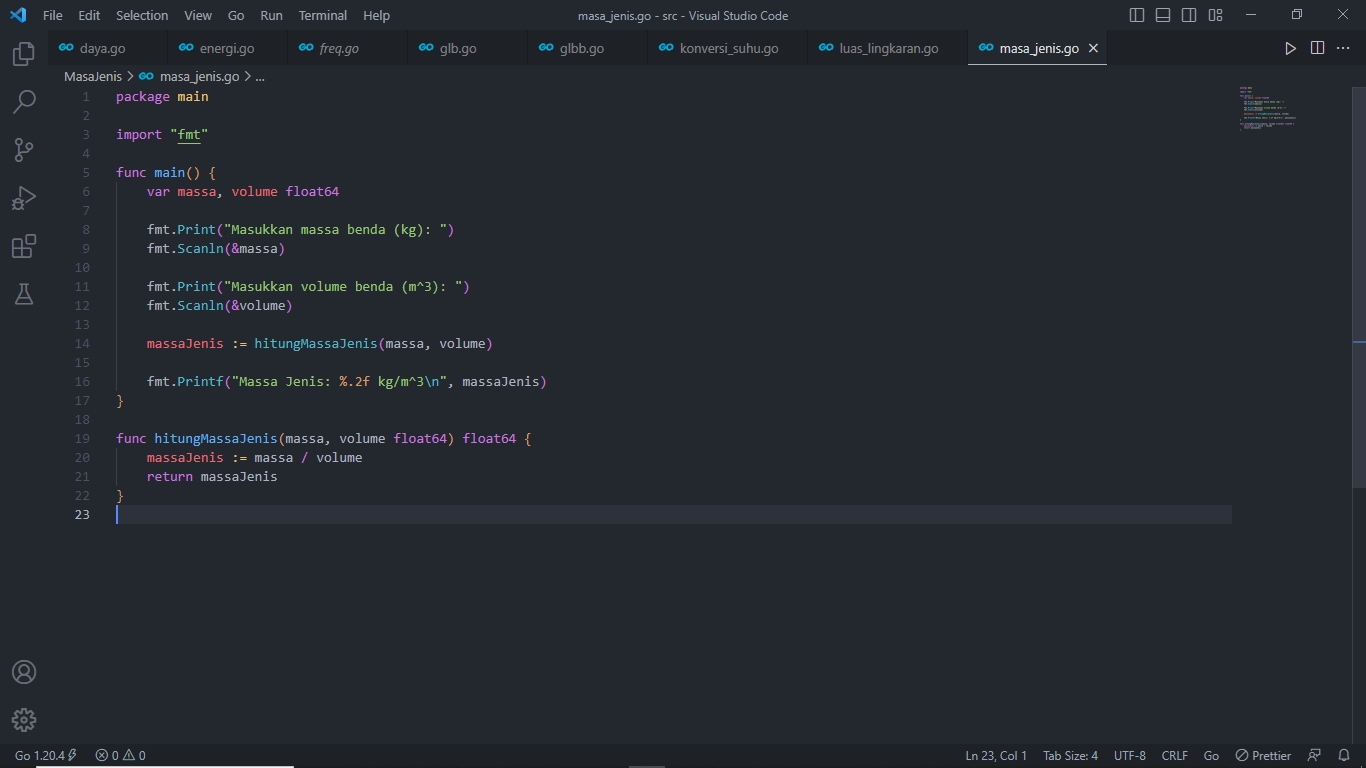Open the Customize Layout icon
1366x768 pixels.
pyautogui.click(x=1215, y=15)
